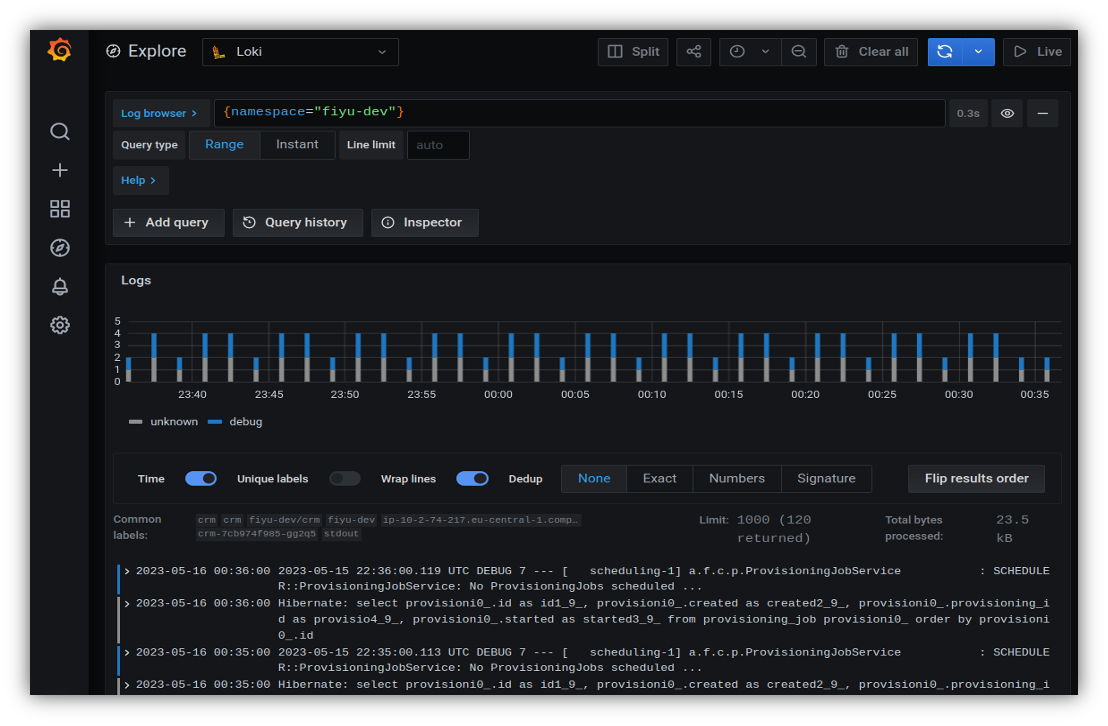
Task: Open the sidebar search icon
Action: pos(60,131)
